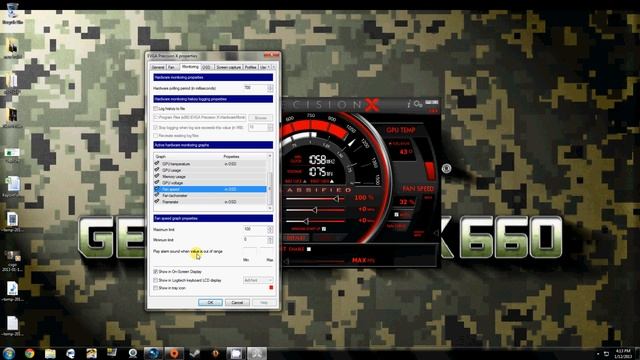Open Steam from the taskbar
Screen dimensions: 640x360
[195, 353]
